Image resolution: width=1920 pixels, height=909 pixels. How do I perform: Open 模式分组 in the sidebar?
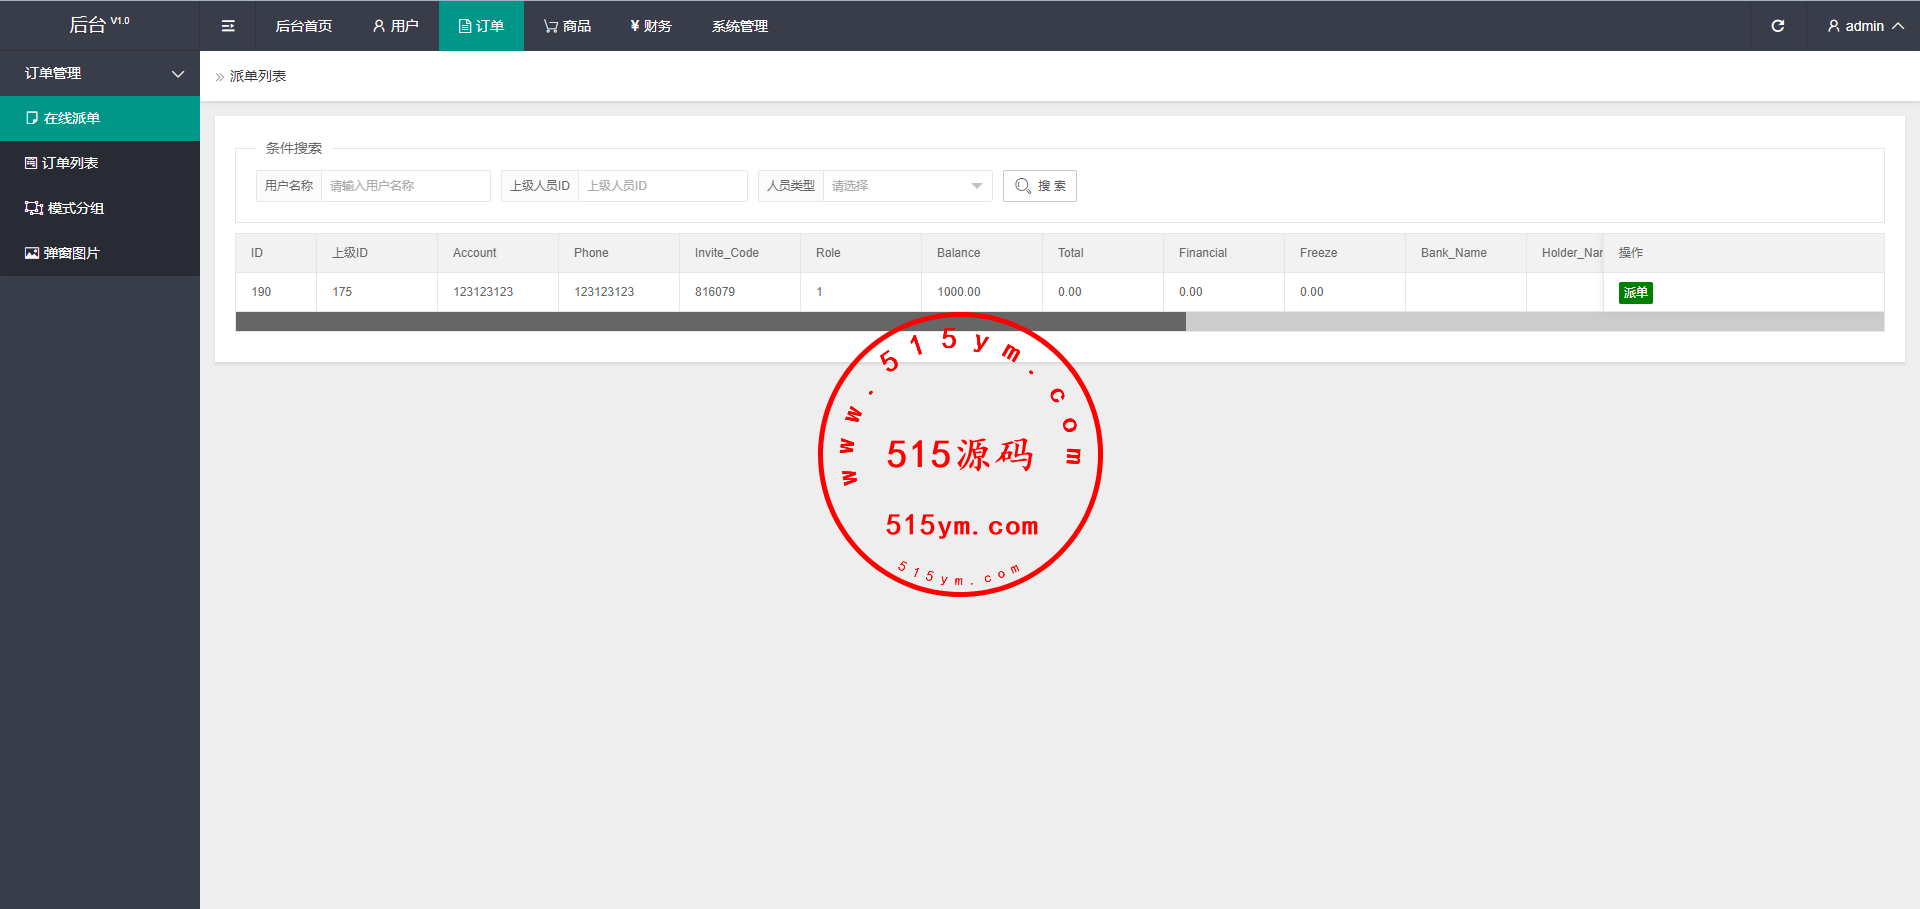click(75, 208)
